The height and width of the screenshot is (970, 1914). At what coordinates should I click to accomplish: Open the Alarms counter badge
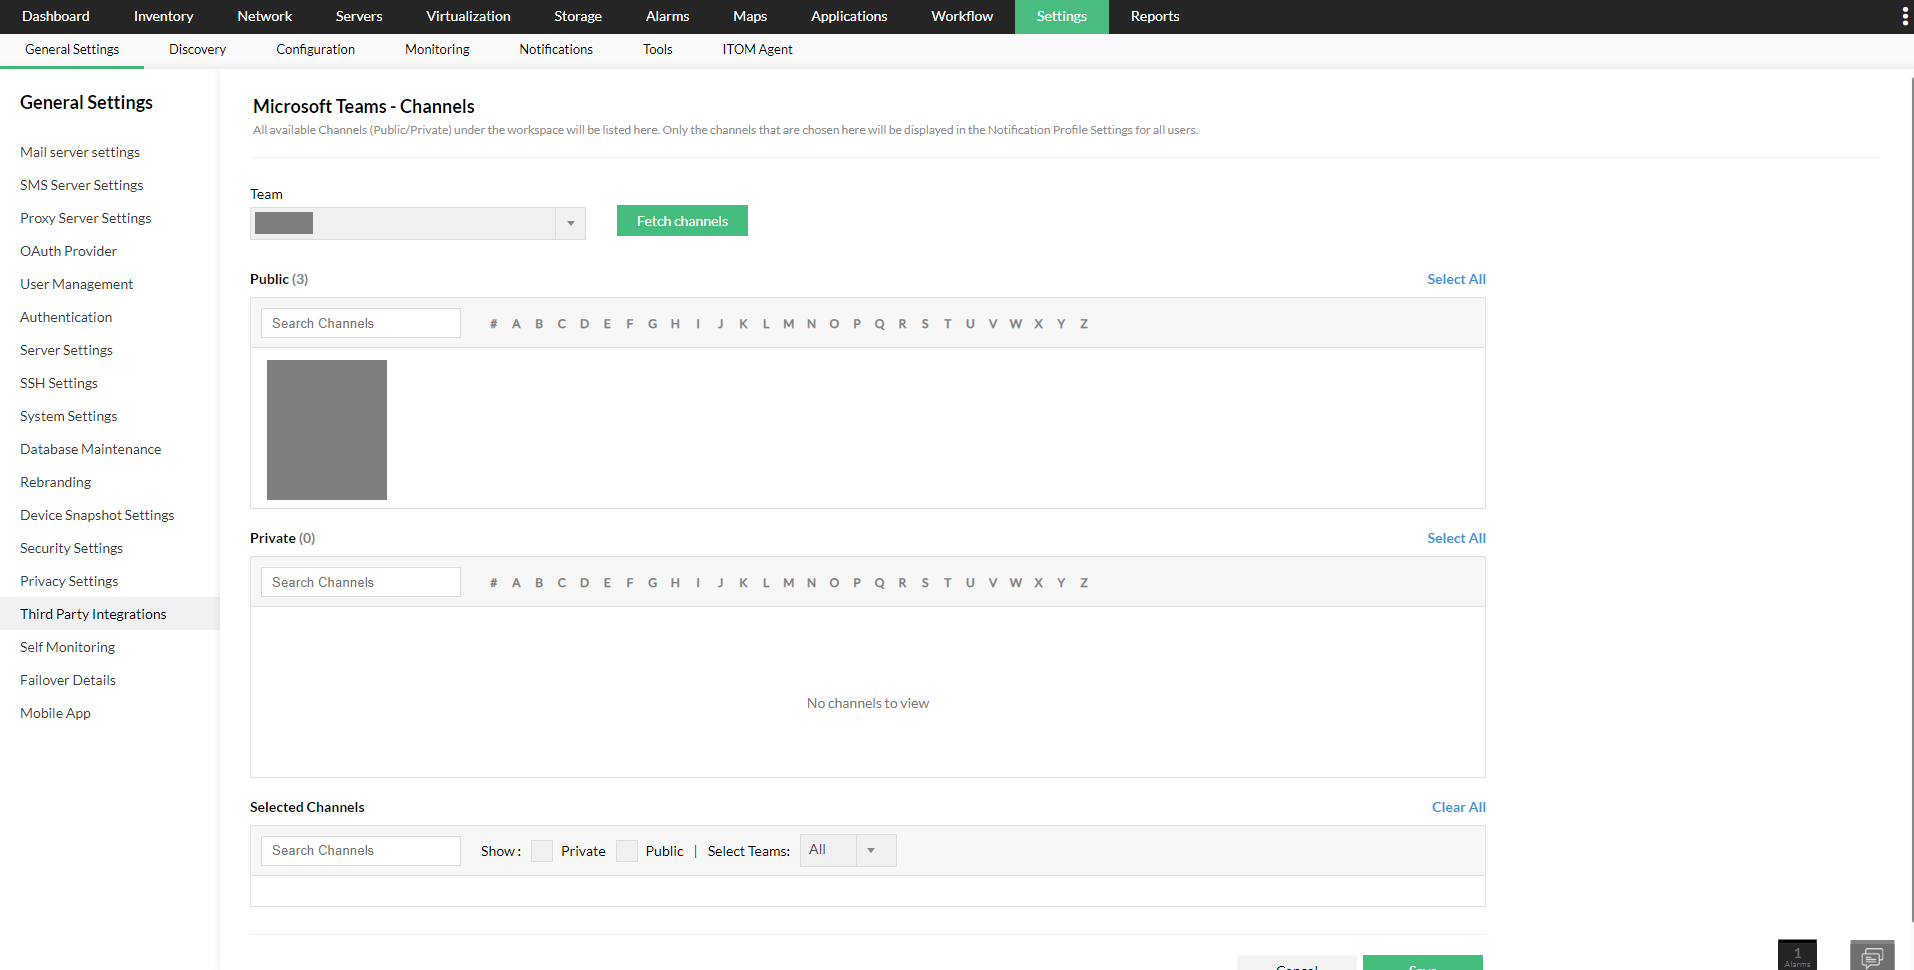point(1797,956)
